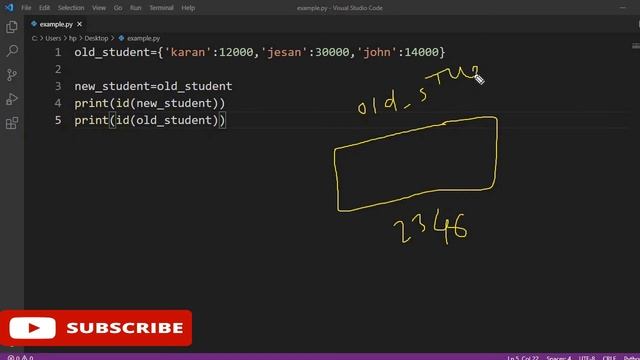Select line number 4 in the gutter
Viewport: 640px width, 360px height.
[x=58, y=103]
